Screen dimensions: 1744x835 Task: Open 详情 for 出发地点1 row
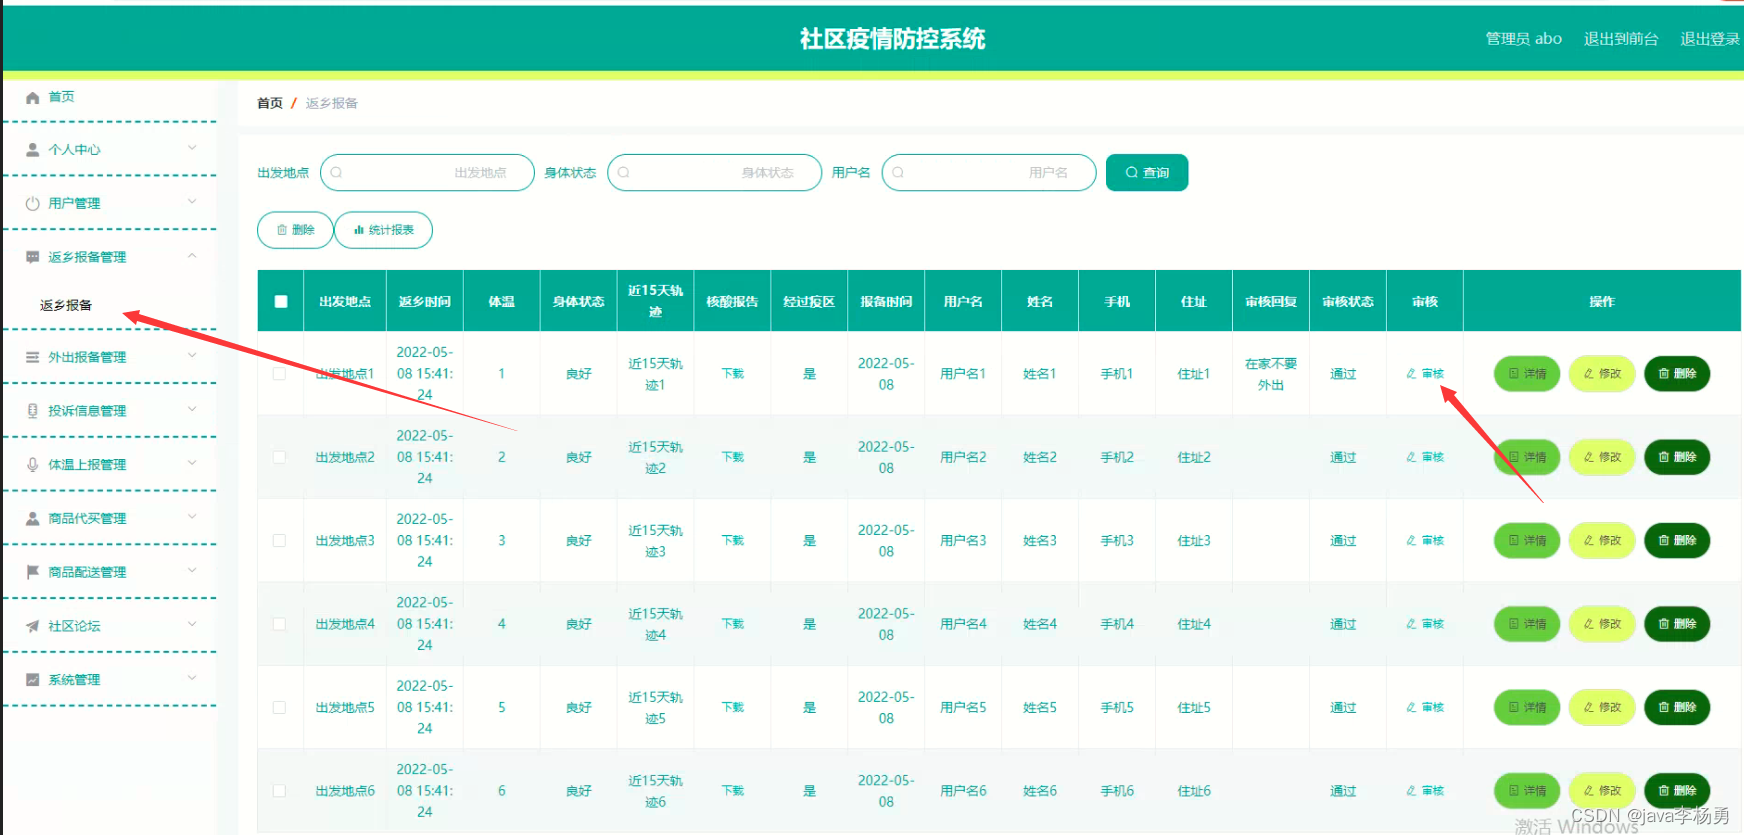click(x=1527, y=374)
